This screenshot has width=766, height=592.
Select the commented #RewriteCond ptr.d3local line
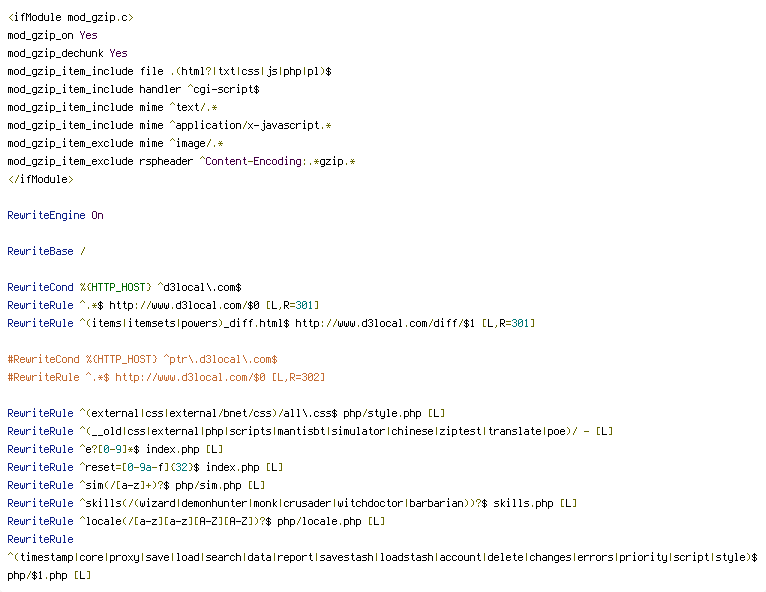pyautogui.click(x=143, y=359)
